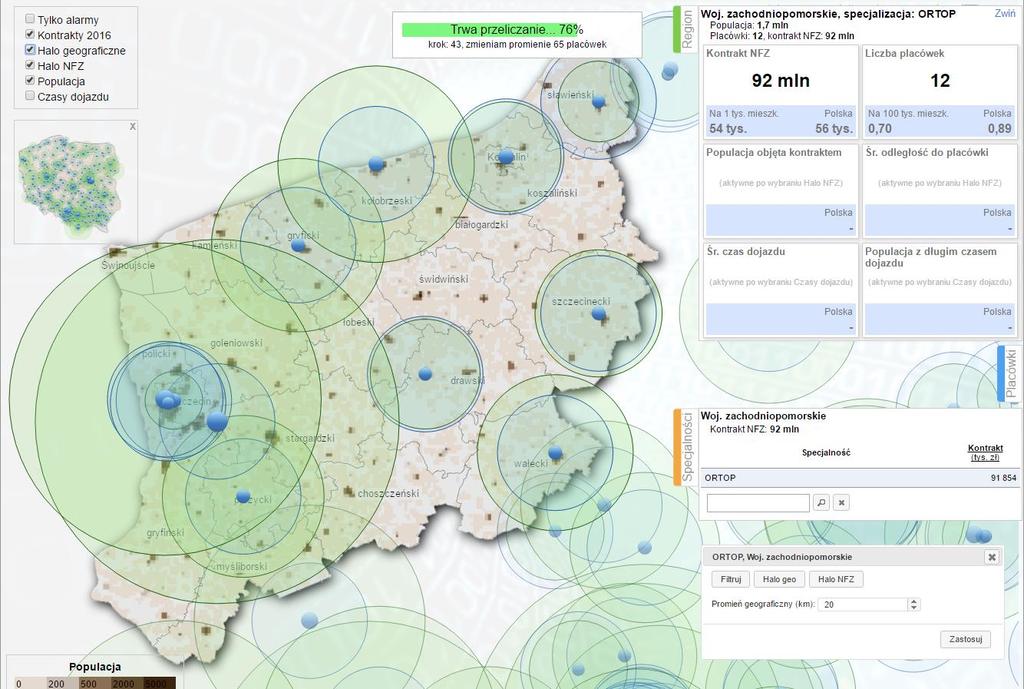This screenshot has width=1024, height=689.
Task: Click the goleniowski county label
Action: [x=236, y=343]
